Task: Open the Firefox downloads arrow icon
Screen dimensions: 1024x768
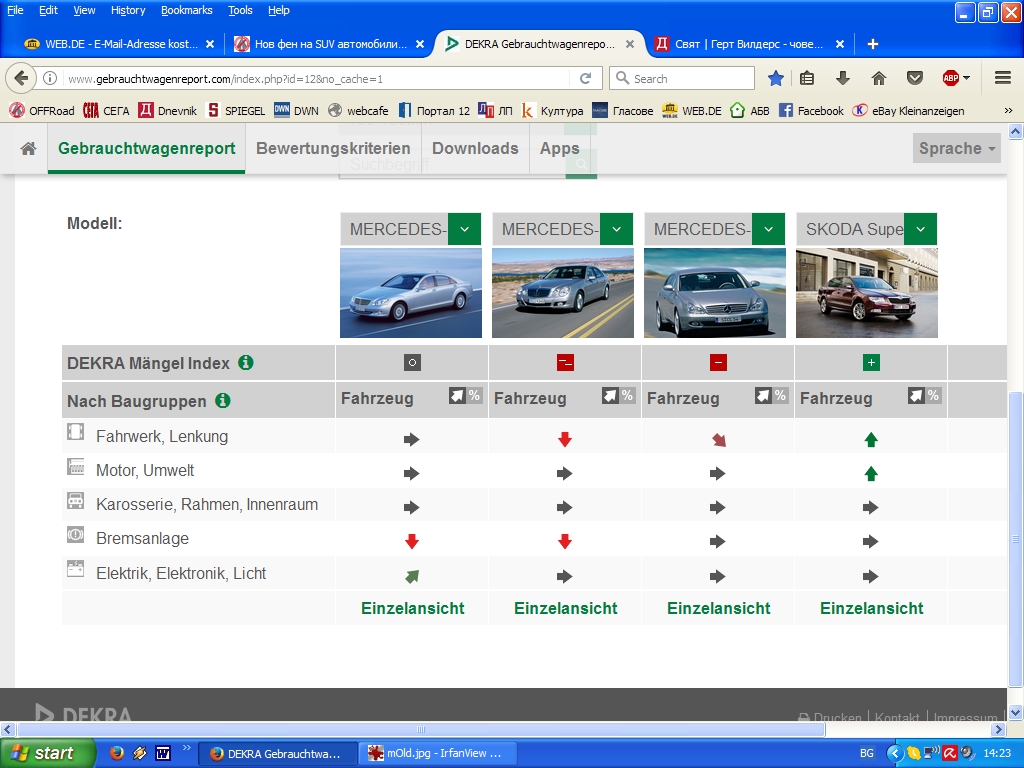Action: 843,78
